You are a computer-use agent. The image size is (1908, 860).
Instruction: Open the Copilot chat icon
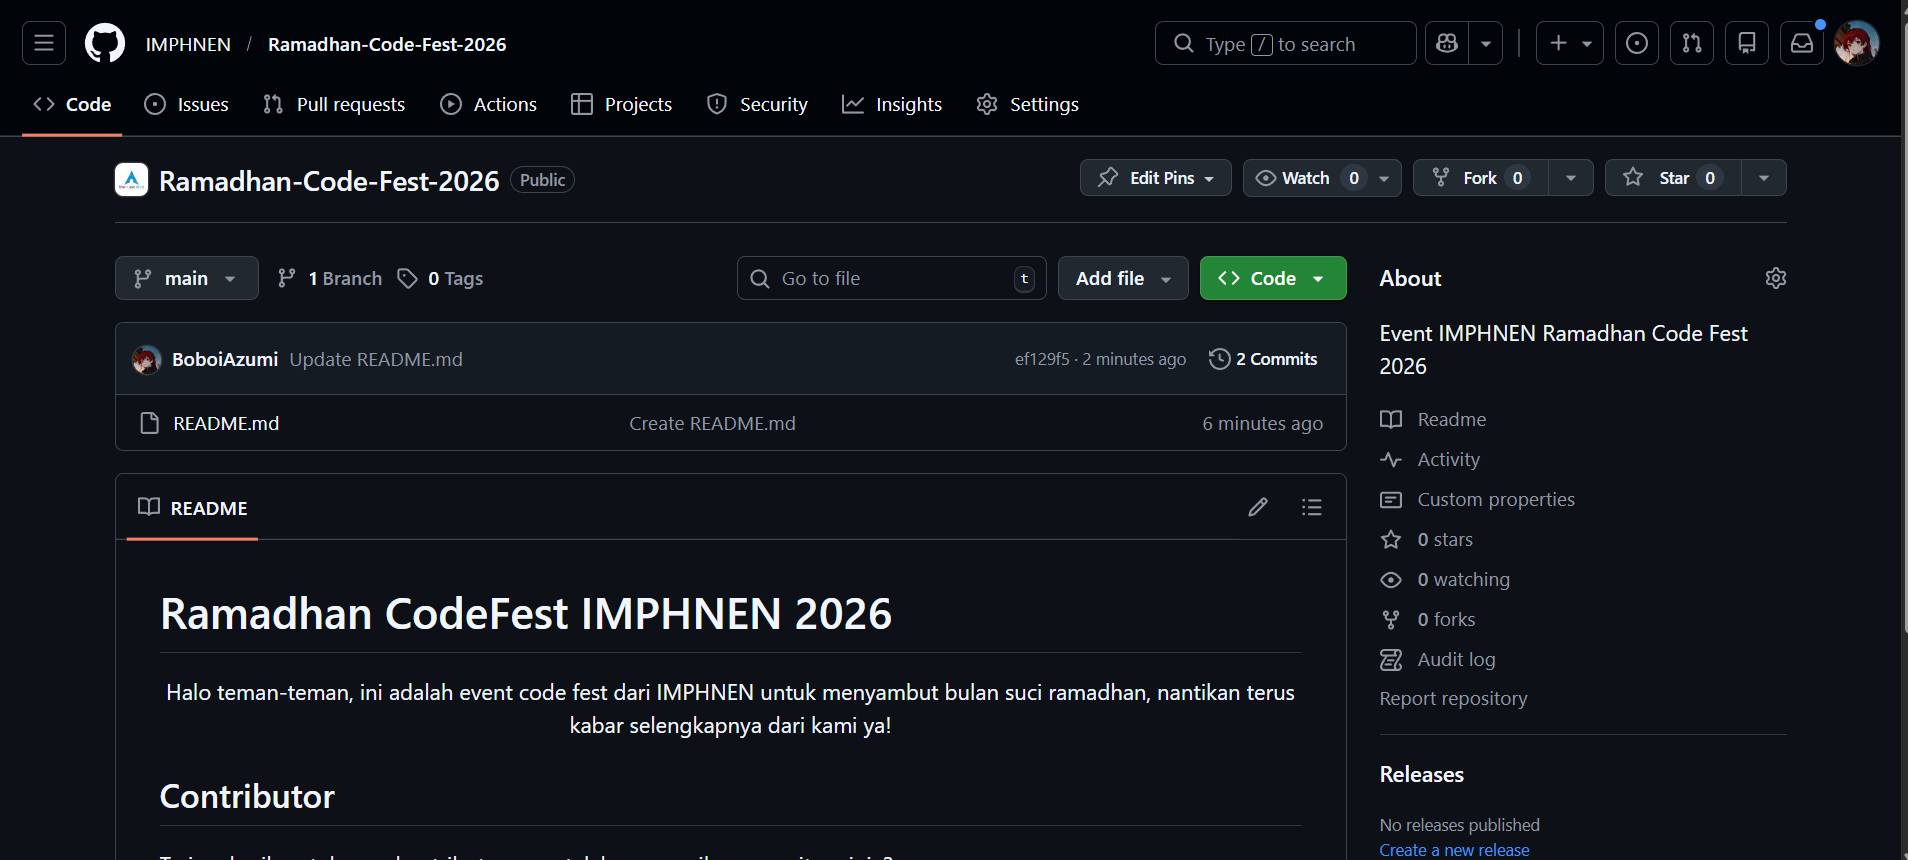[x=1447, y=43]
